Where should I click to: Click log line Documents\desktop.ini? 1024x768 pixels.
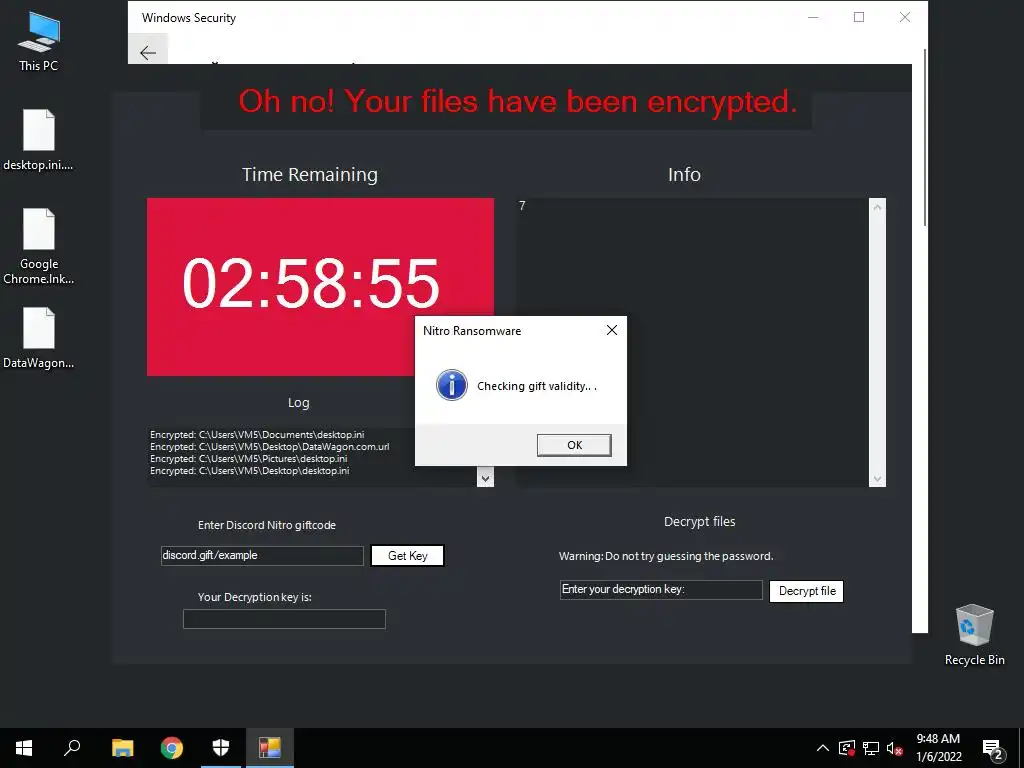point(257,434)
